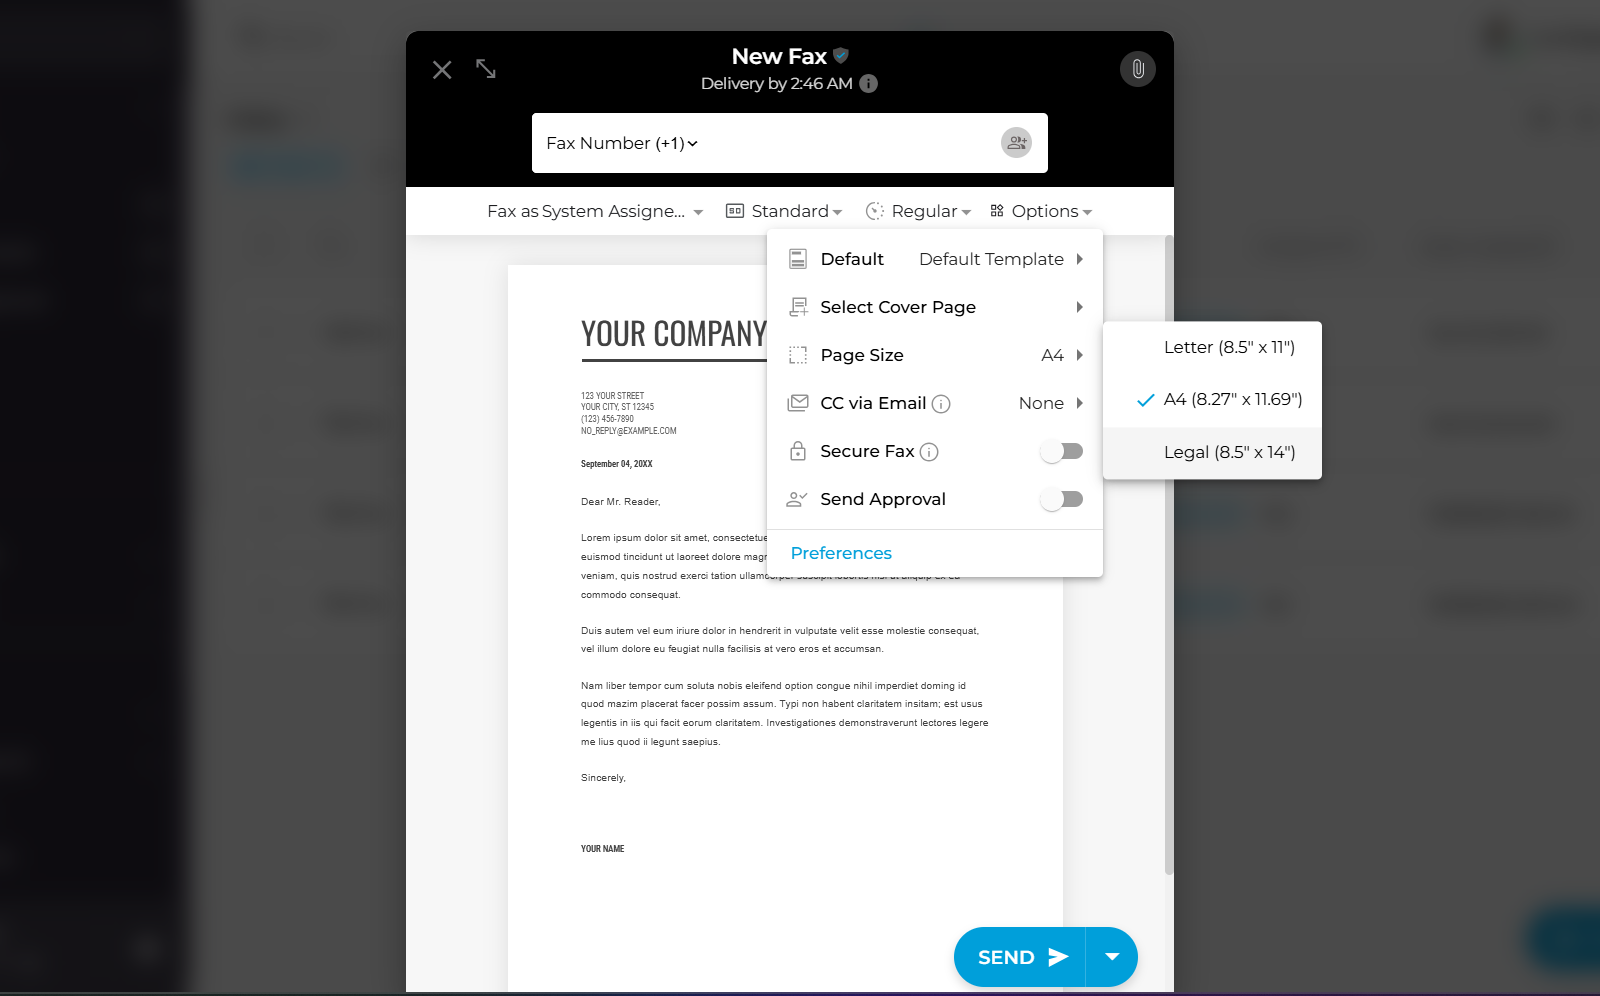Open the Default Template submenu
1600x996 pixels.
935,259
